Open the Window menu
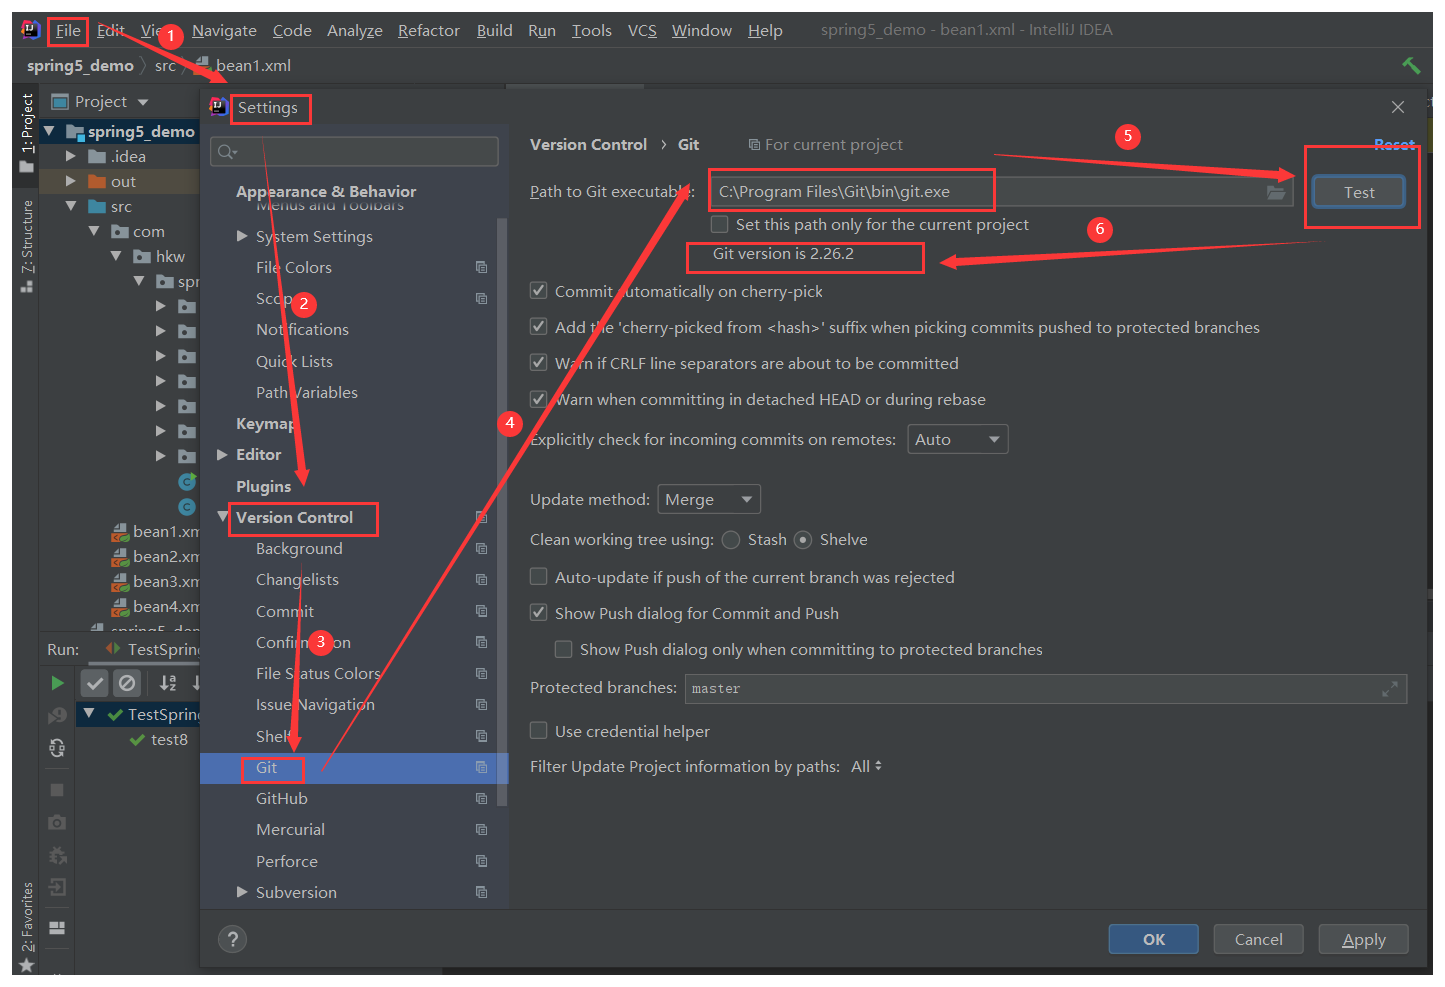The image size is (1445, 987). click(702, 31)
